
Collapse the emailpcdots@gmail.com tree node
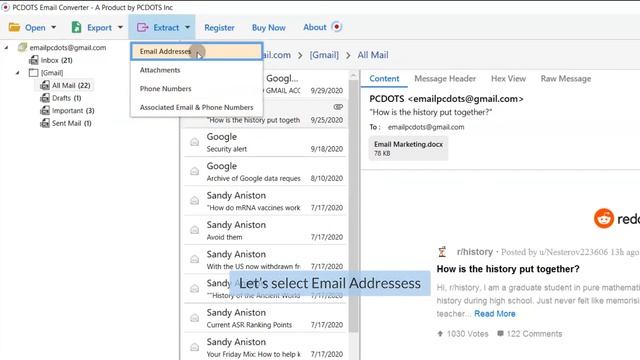6,48
